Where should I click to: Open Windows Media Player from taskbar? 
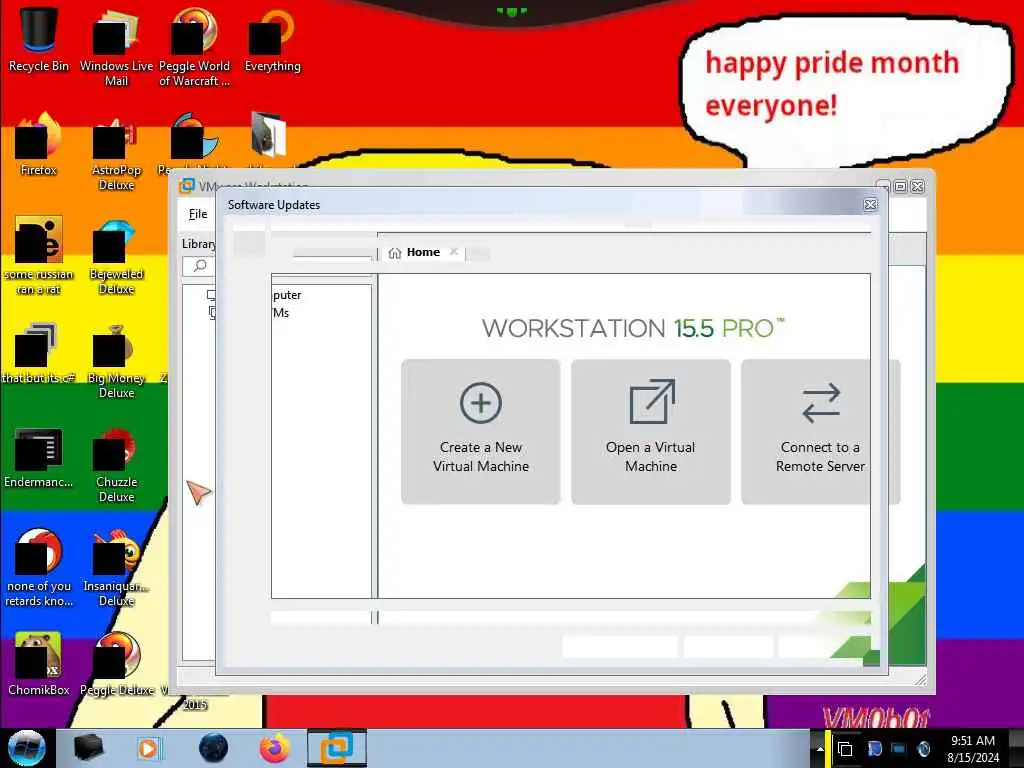pos(149,748)
